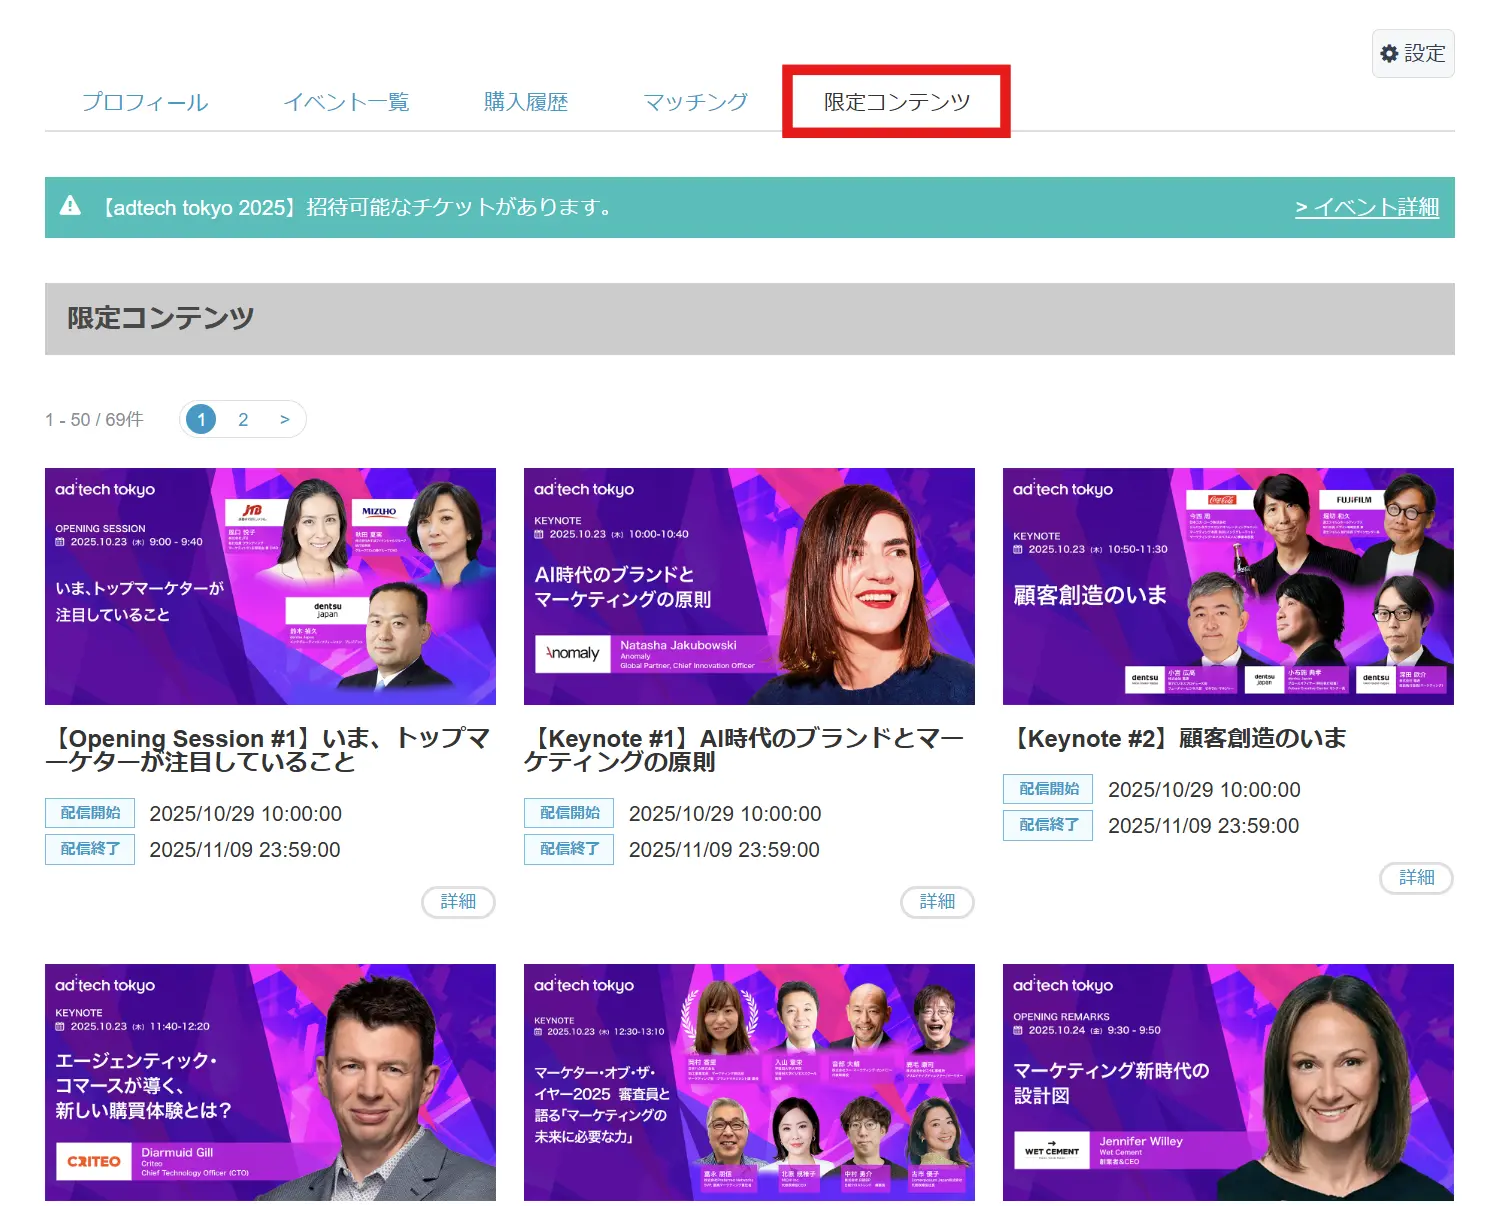1498x1206 pixels.
Task: Click 詳細 button under Keynote #2
Action: (1416, 878)
